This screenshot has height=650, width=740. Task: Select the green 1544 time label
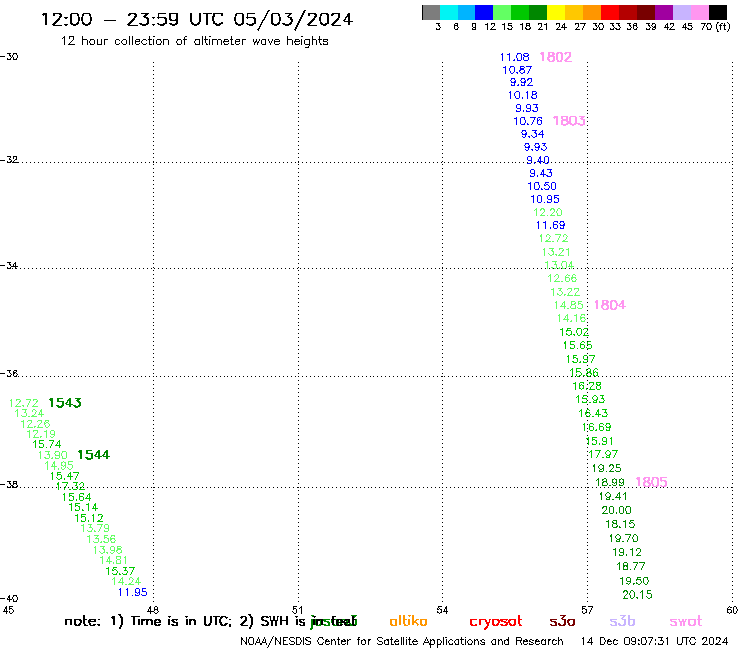pos(93,455)
